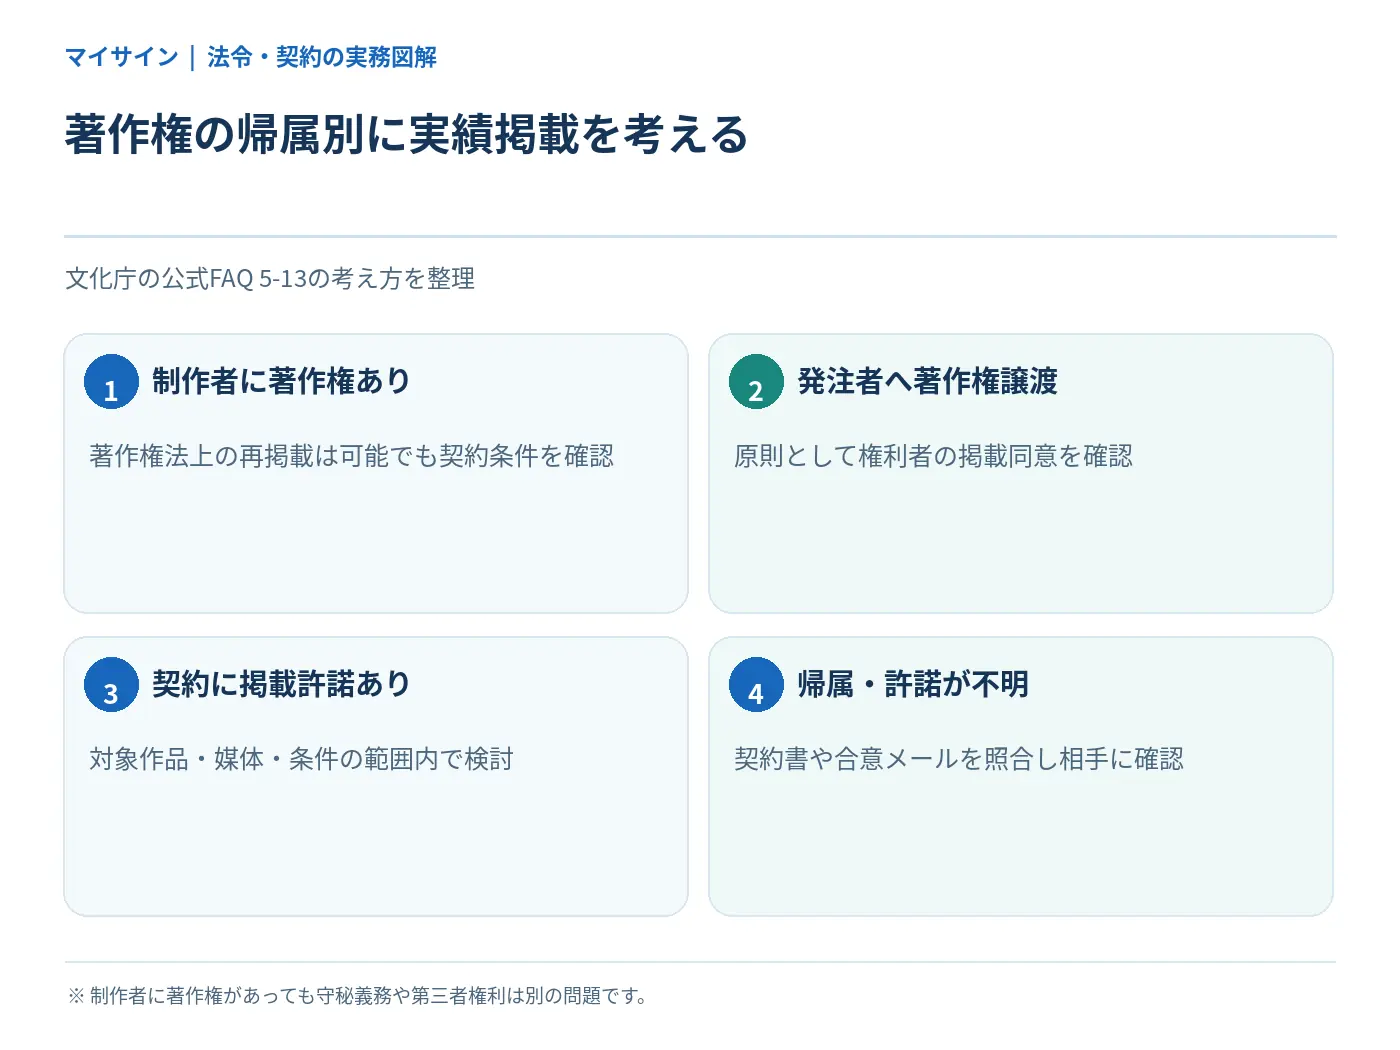Click the text 原則として権利者の掲載同意を確認
Screen dimensions: 1400x1050
pyautogui.click(x=934, y=456)
